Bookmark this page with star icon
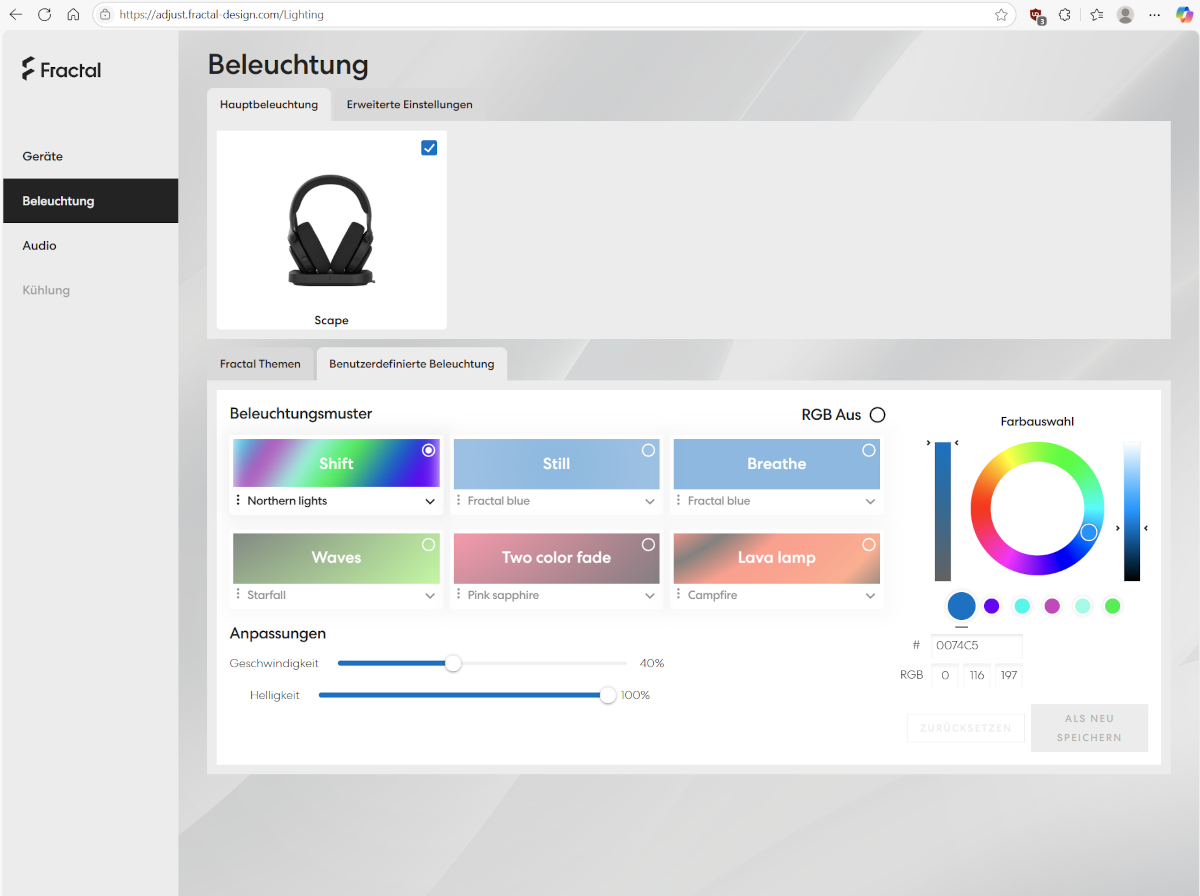 [1001, 15]
